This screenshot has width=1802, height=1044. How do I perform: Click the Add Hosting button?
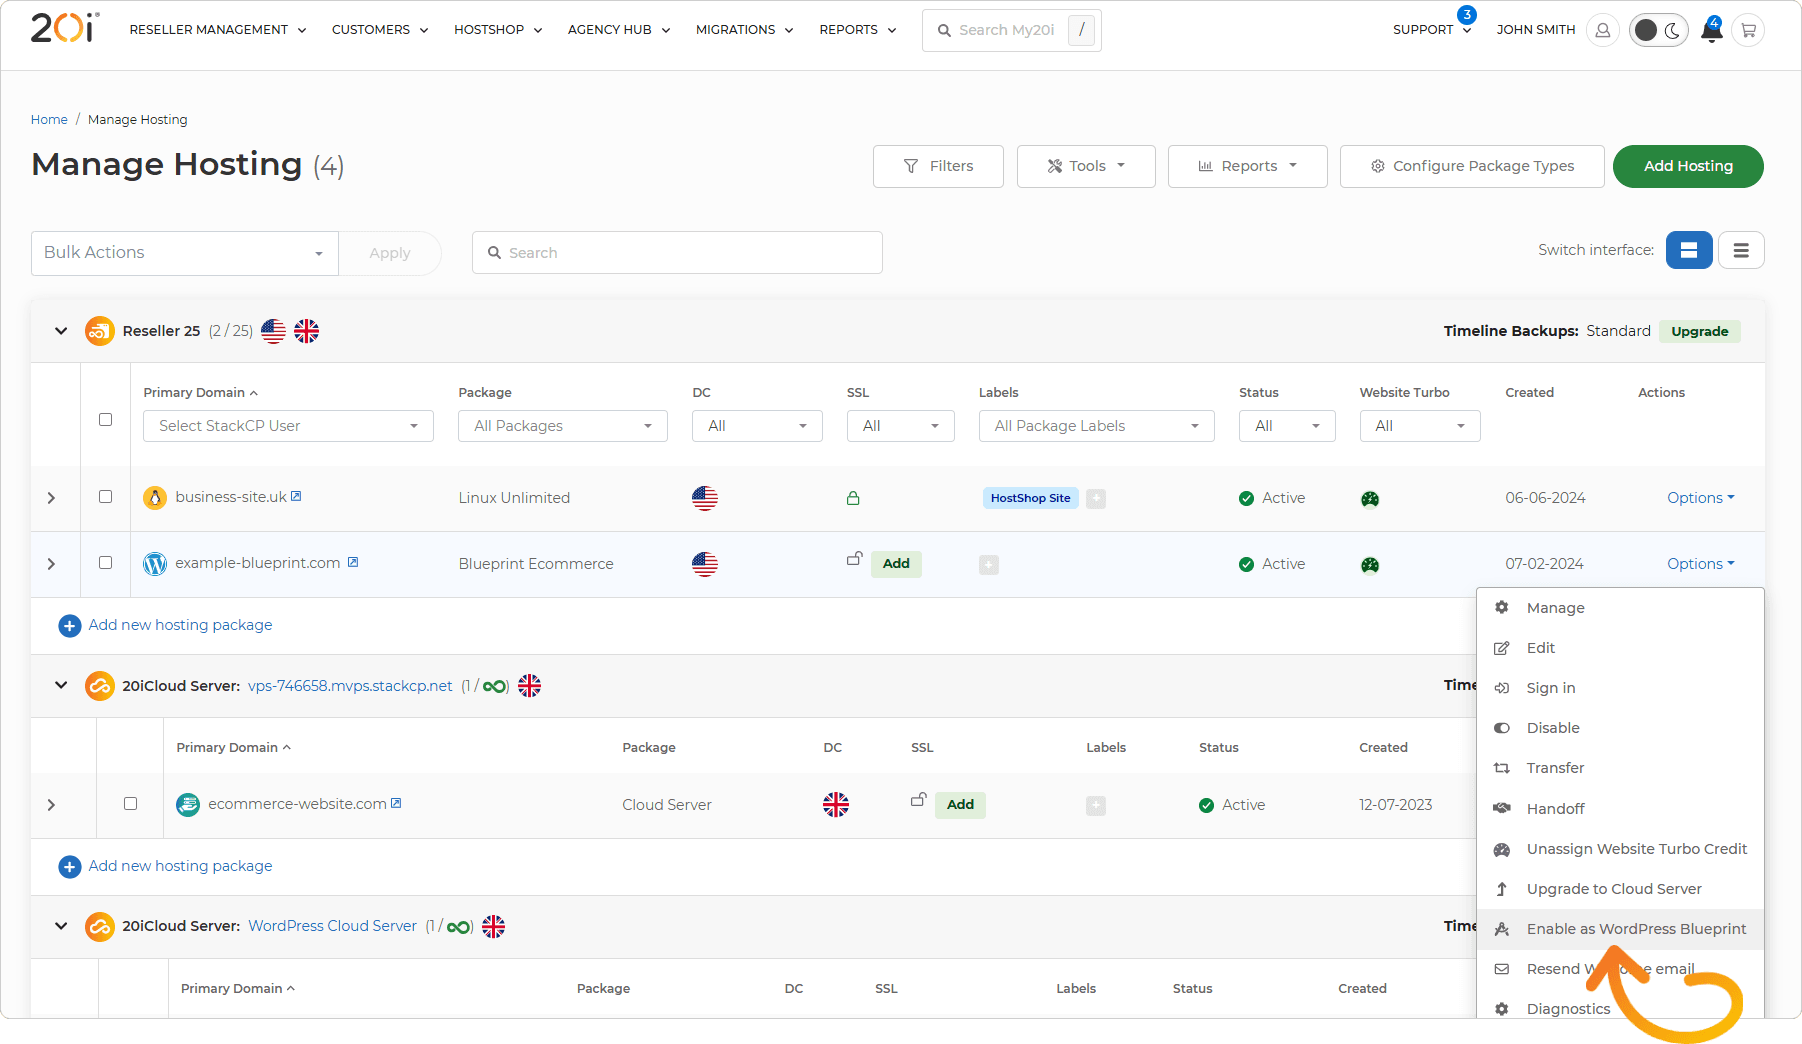click(1688, 166)
